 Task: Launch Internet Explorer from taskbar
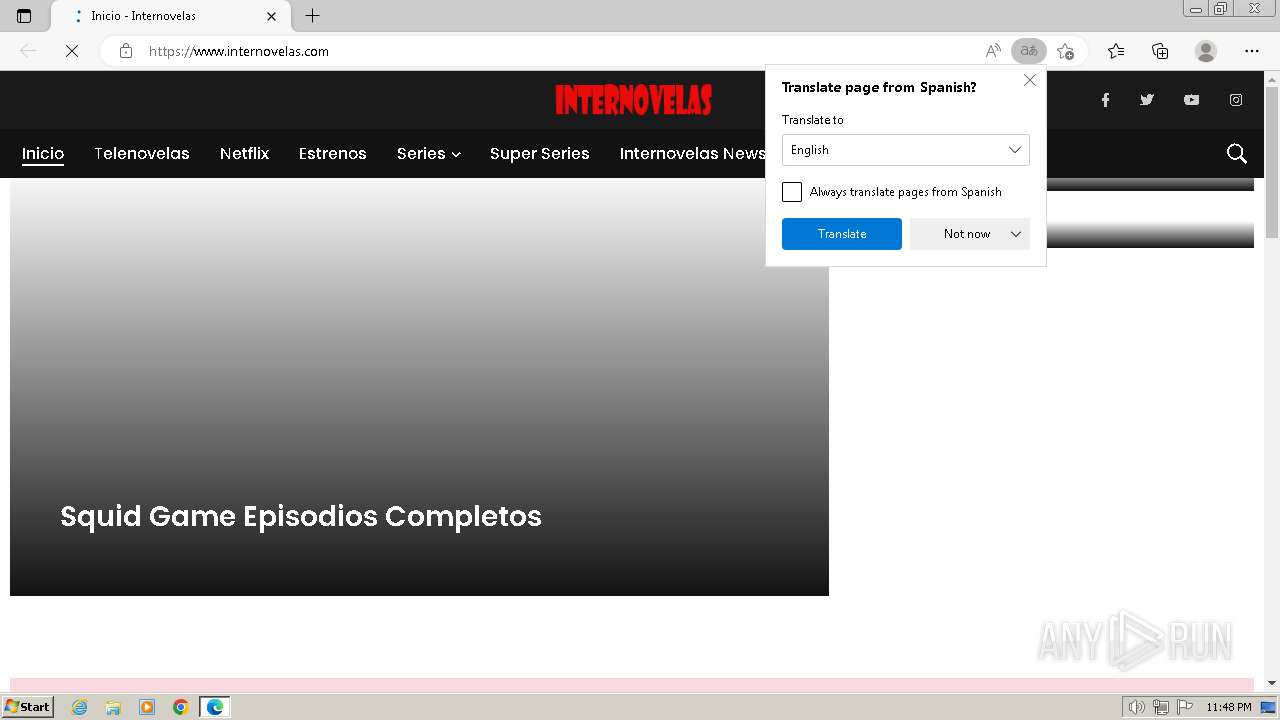coord(80,707)
